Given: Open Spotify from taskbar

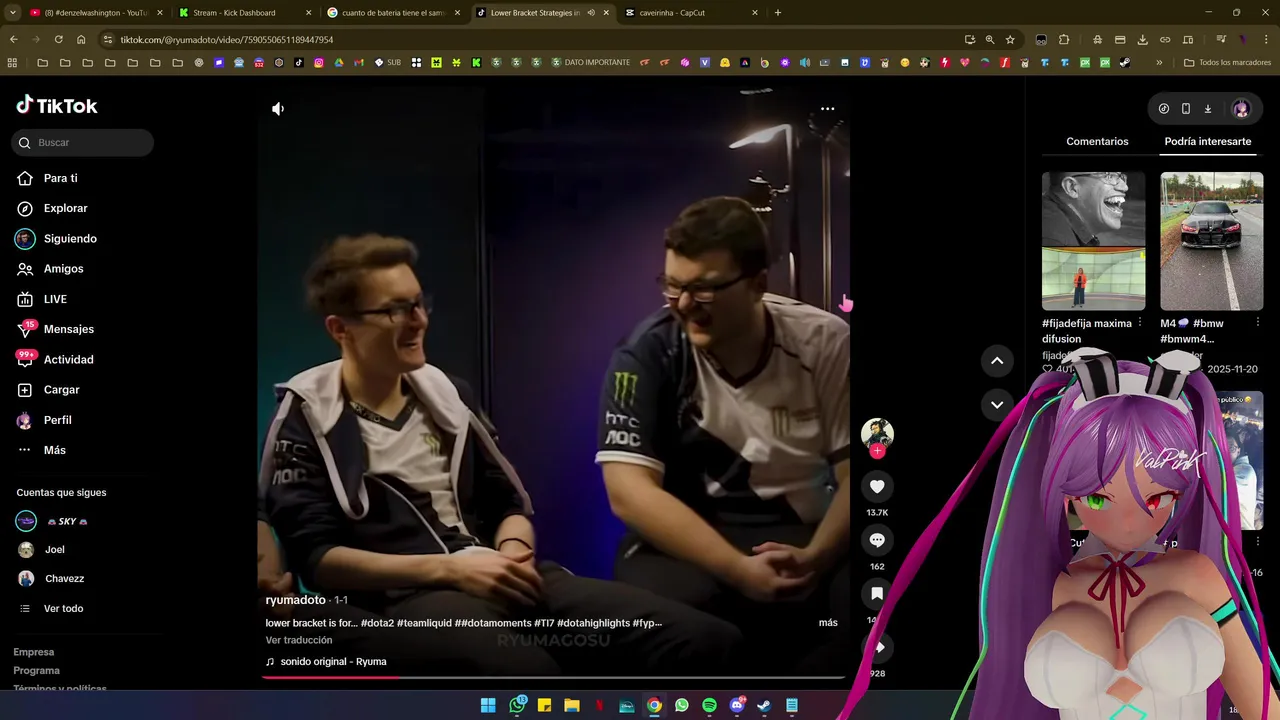Looking at the screenshot, I should pyautogui.click(x=709, y=705).
